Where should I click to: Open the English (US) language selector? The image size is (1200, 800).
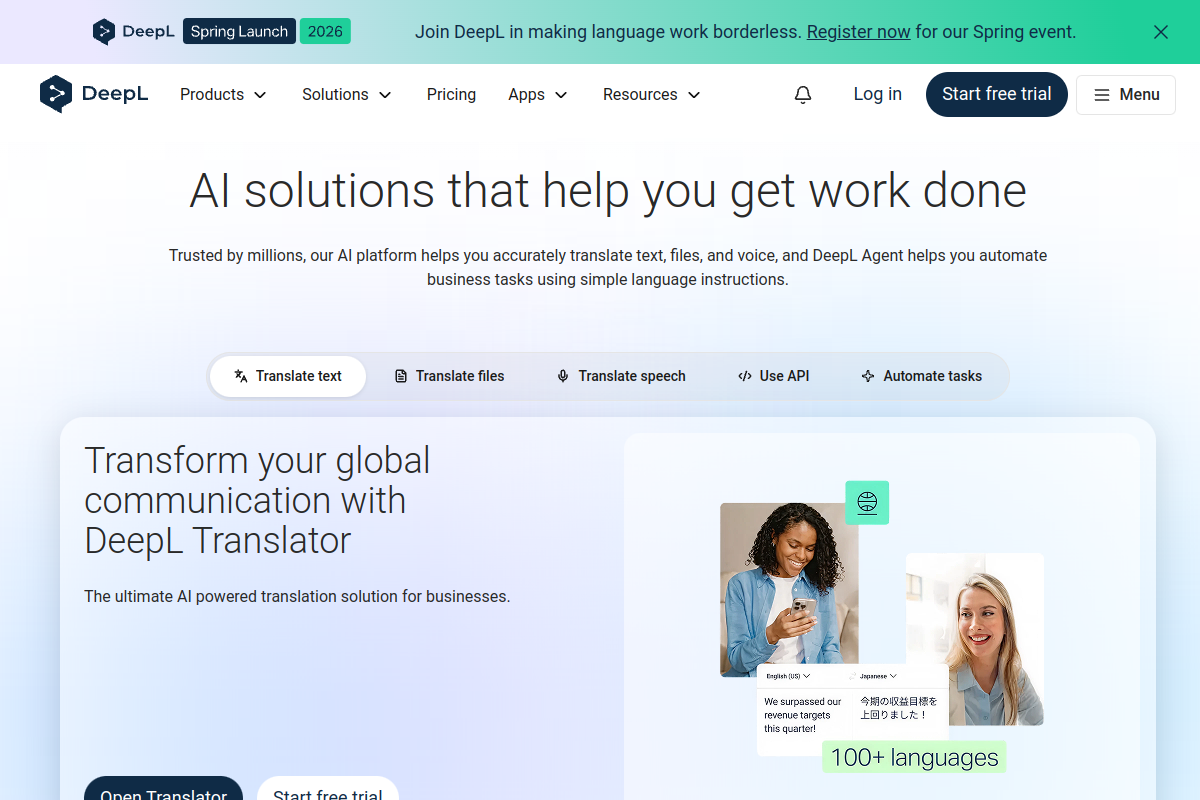[787, 676]
